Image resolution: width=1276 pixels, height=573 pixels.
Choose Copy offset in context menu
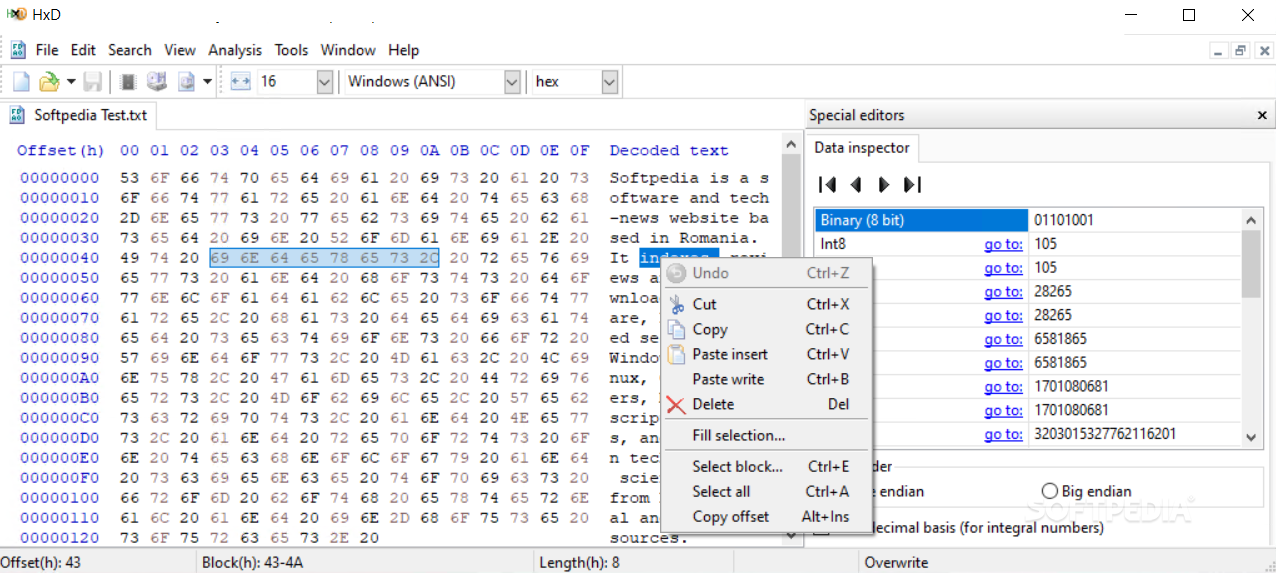[x=765, y=516]
